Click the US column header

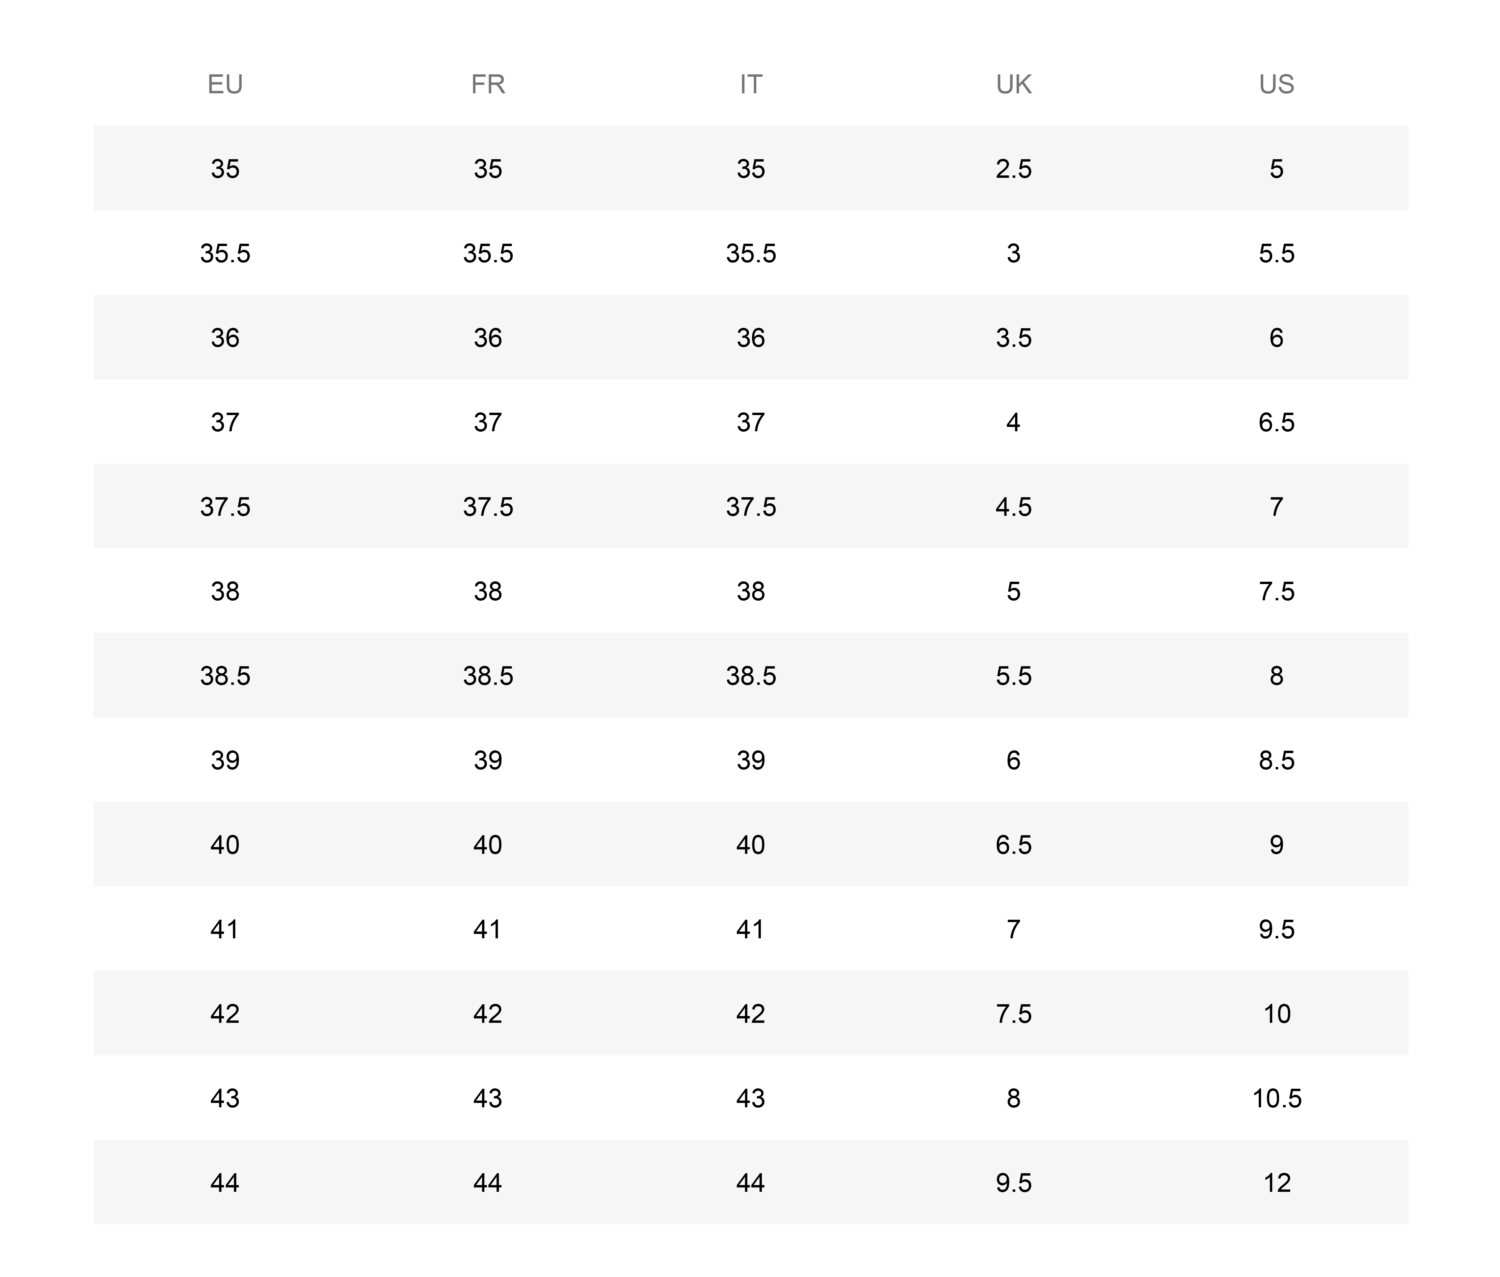click(x=1276, y=84)
